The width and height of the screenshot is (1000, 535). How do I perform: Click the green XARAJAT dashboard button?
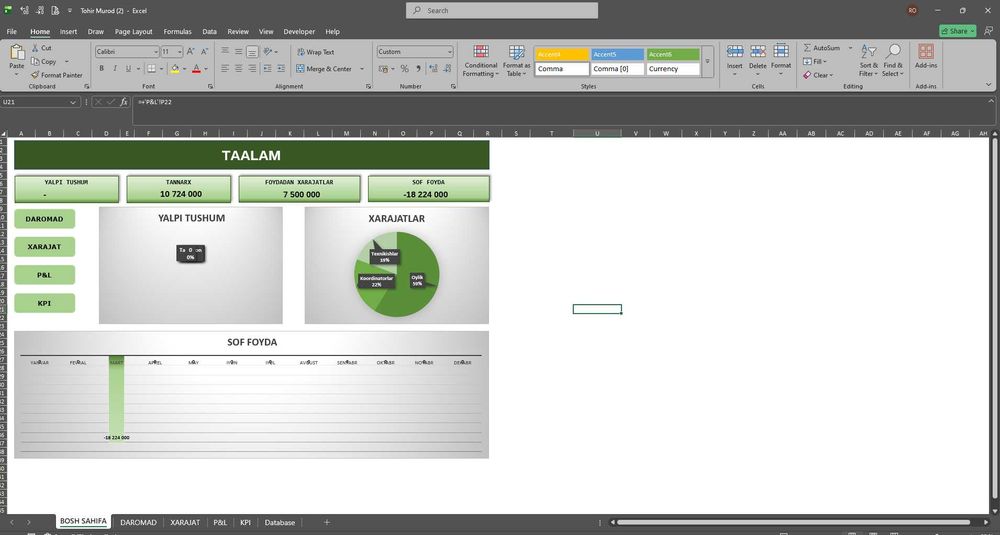coord(44,247)
